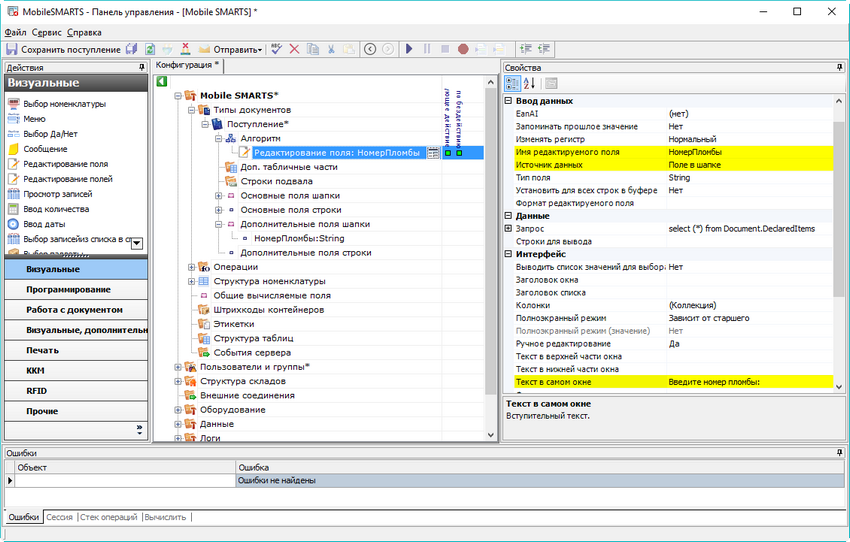Screen dimensions: 850x542
Task: Click the pause icon in toolbar
Action: (427, 49)
